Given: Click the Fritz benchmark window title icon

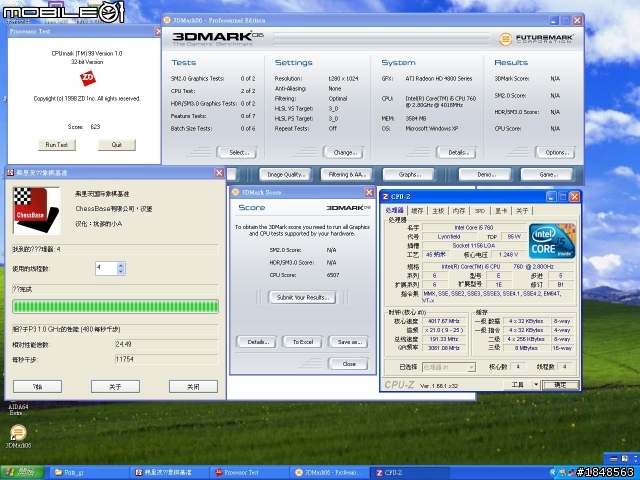Looking at the screenshot, I should click(x=11, y=173).
